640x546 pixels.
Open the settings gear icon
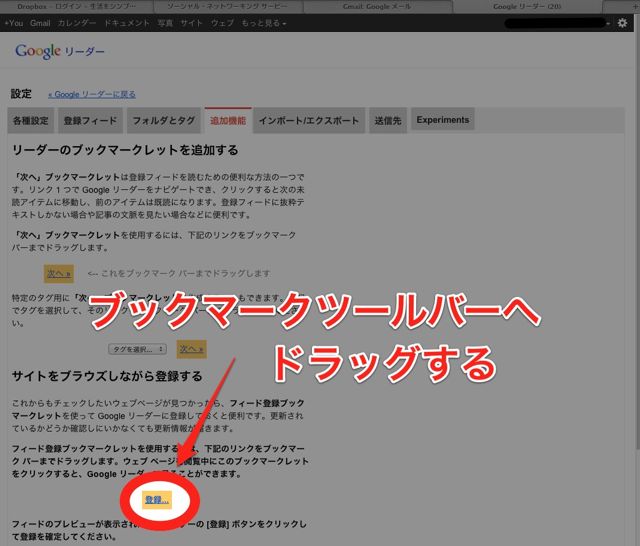pyautogui.click(x=622, y=23)
